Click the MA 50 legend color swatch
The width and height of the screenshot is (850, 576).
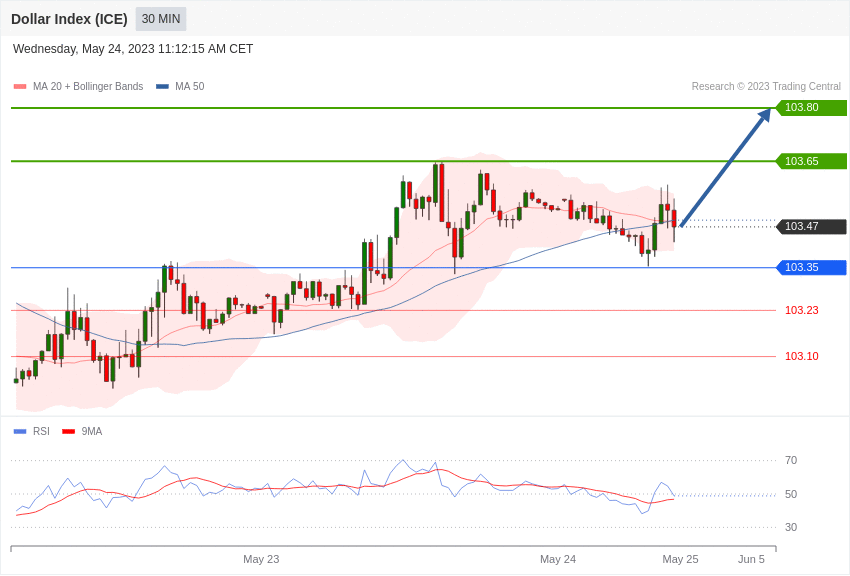(162, 87)
